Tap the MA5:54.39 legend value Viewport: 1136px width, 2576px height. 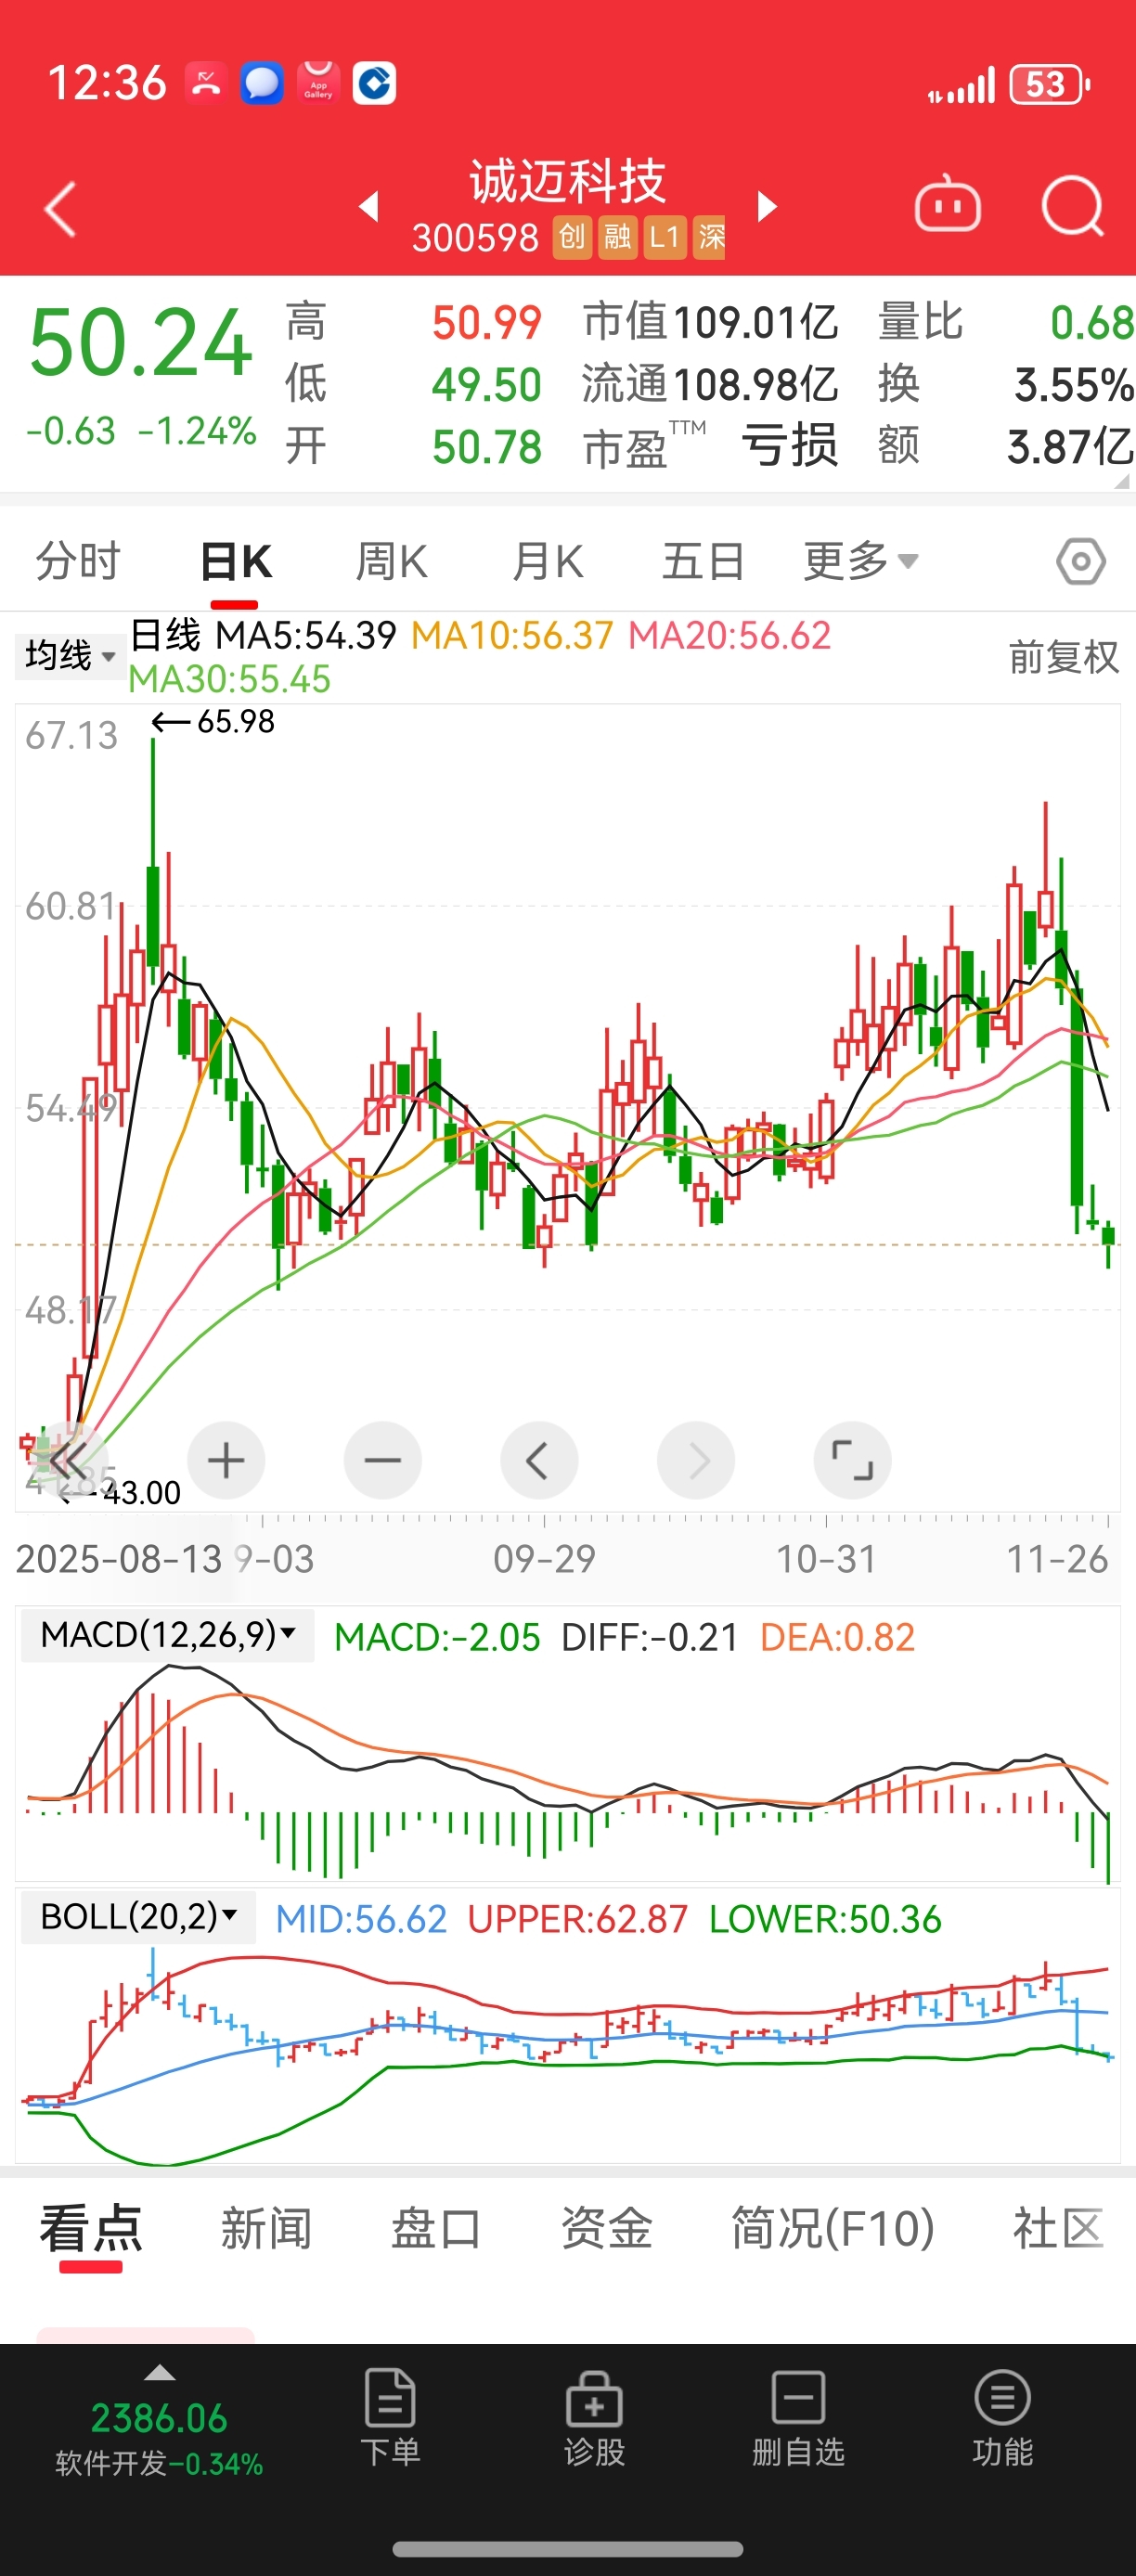pyautogui.click(x=306, y=635)
